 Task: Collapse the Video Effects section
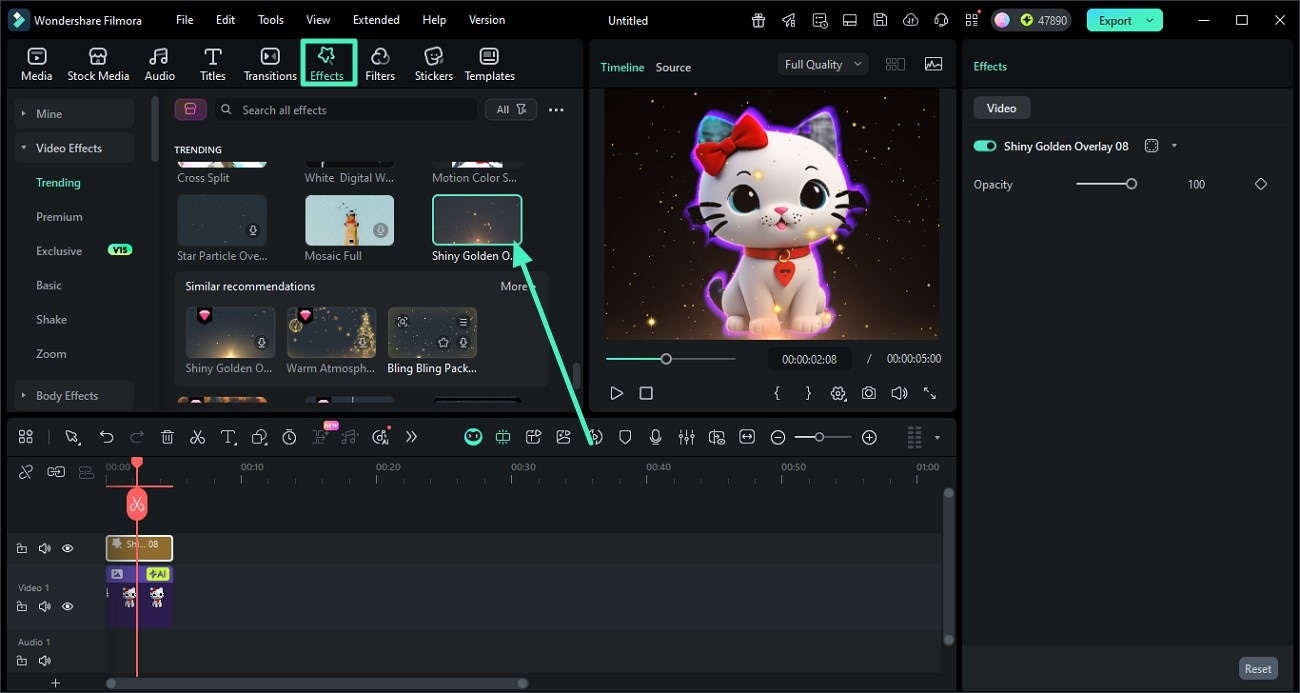tap(25, 147)
